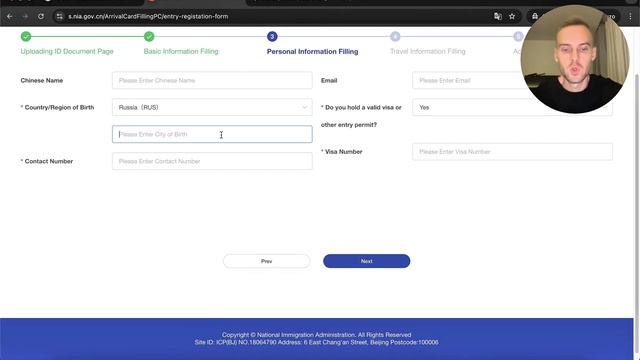
Task: Click the green checkmark of step one
Action: [x=26, y=37]
